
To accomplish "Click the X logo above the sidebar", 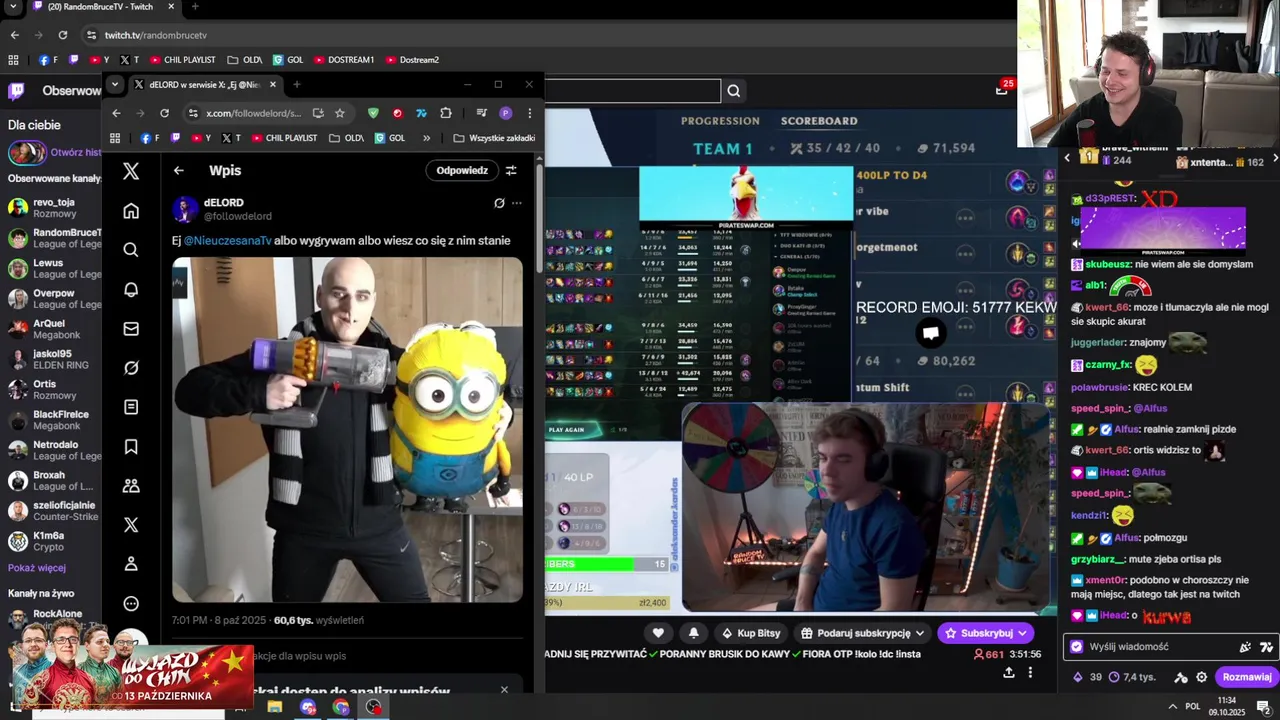I will click(131, 171).
